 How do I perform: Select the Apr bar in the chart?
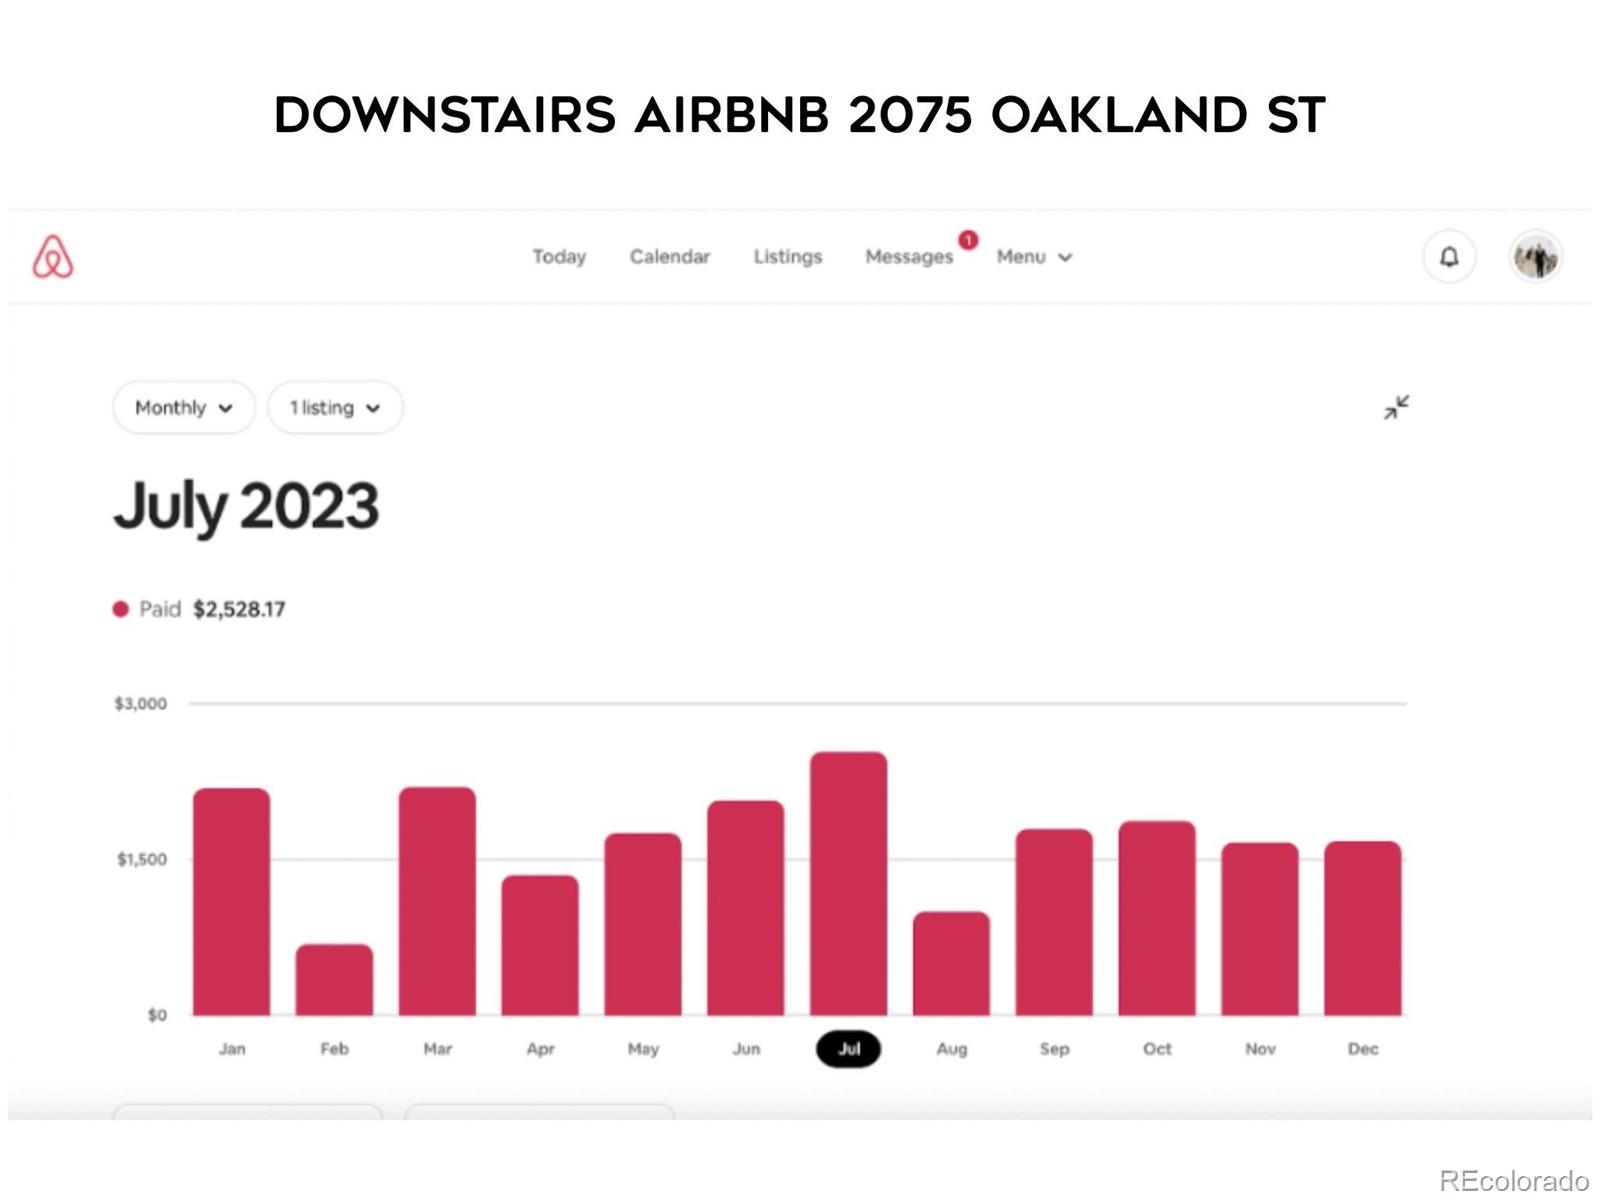click(x=540, y=945)
